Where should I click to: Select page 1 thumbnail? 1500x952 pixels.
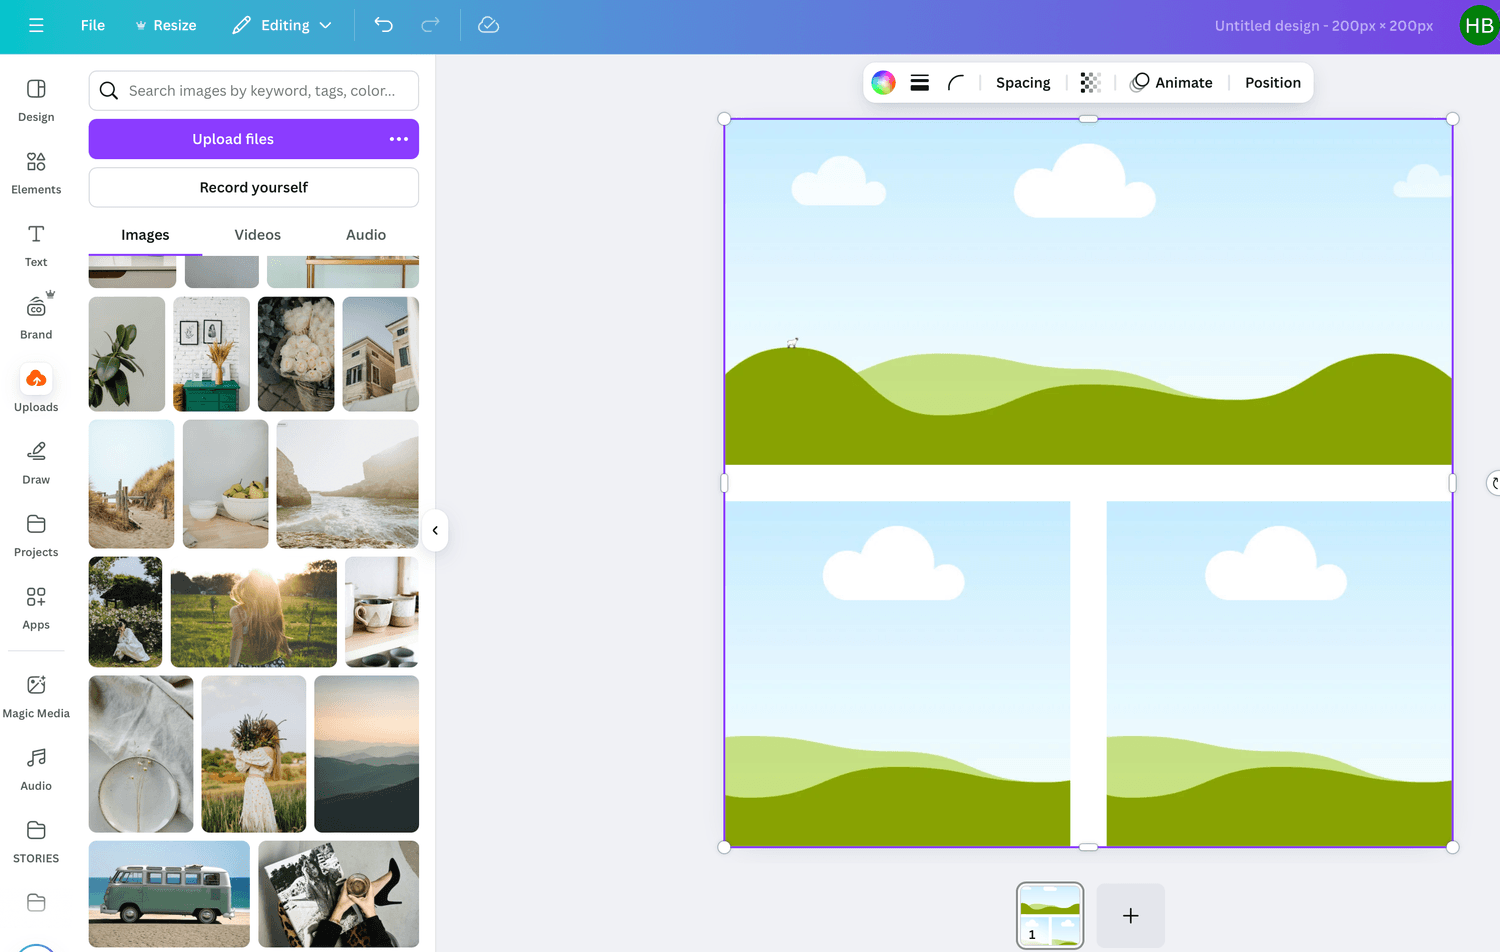(1050, 915)
